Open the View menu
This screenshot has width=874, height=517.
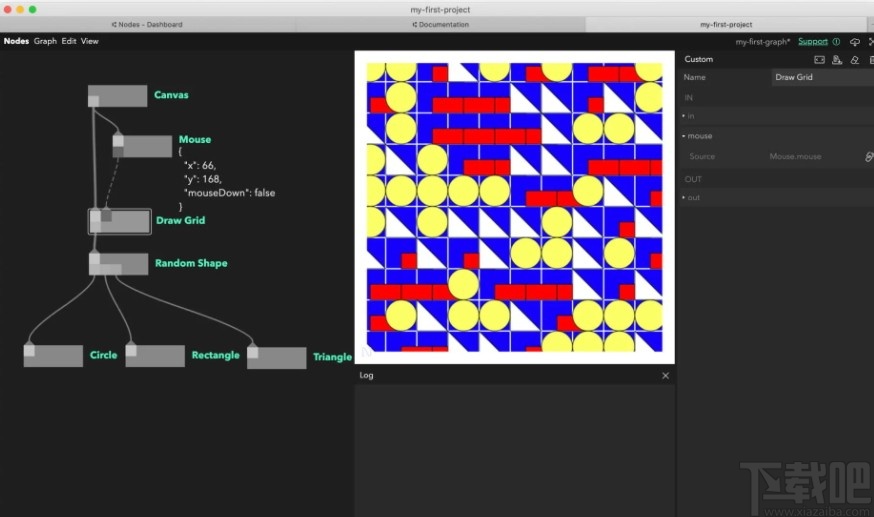pyautogui.click(x=89, y=41)
